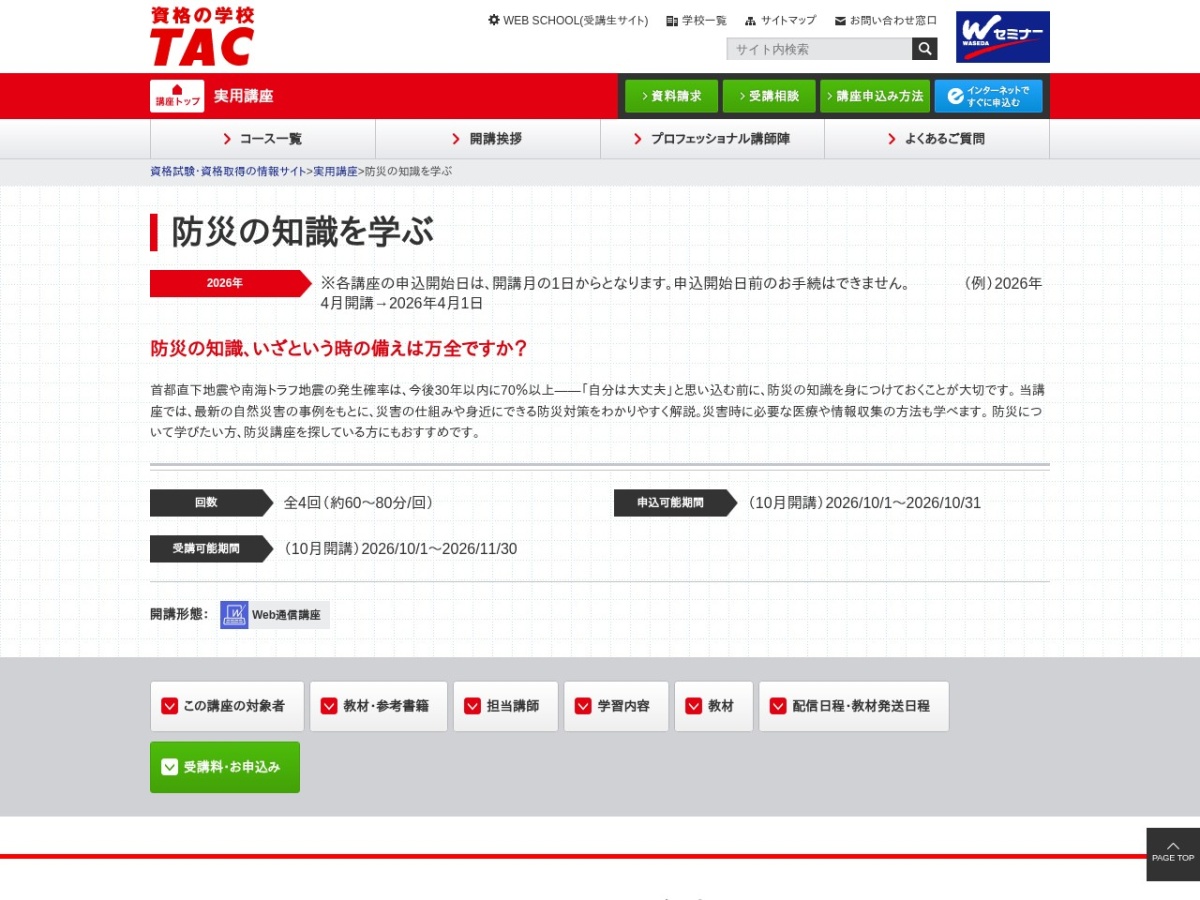
Task: Open the よくあるご質問 menu tab
Action: pos(937,139)
